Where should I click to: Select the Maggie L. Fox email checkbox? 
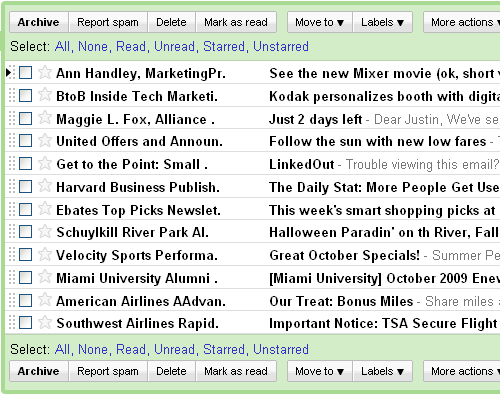pyautogui.click(x=26, y=118)
